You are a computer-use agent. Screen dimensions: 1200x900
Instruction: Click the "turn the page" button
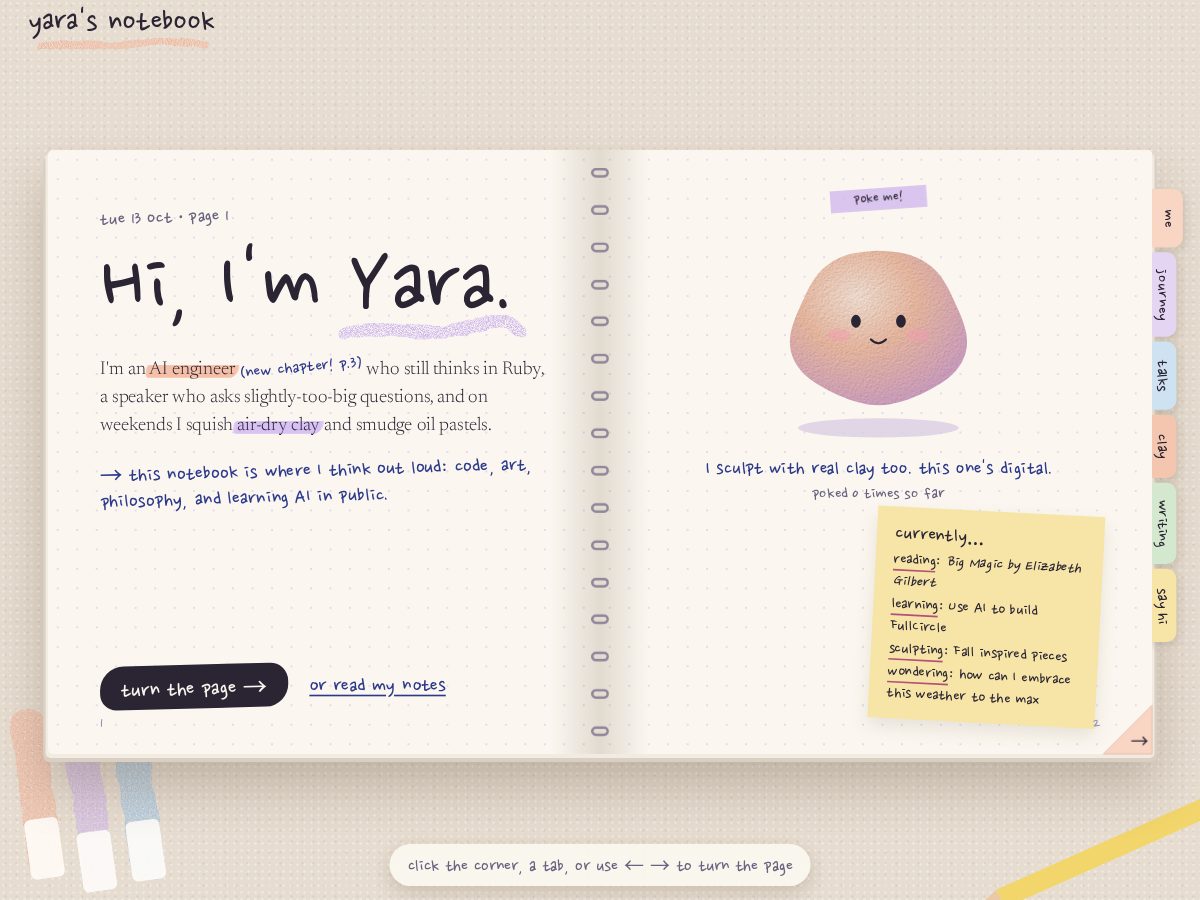coord(194,686)
